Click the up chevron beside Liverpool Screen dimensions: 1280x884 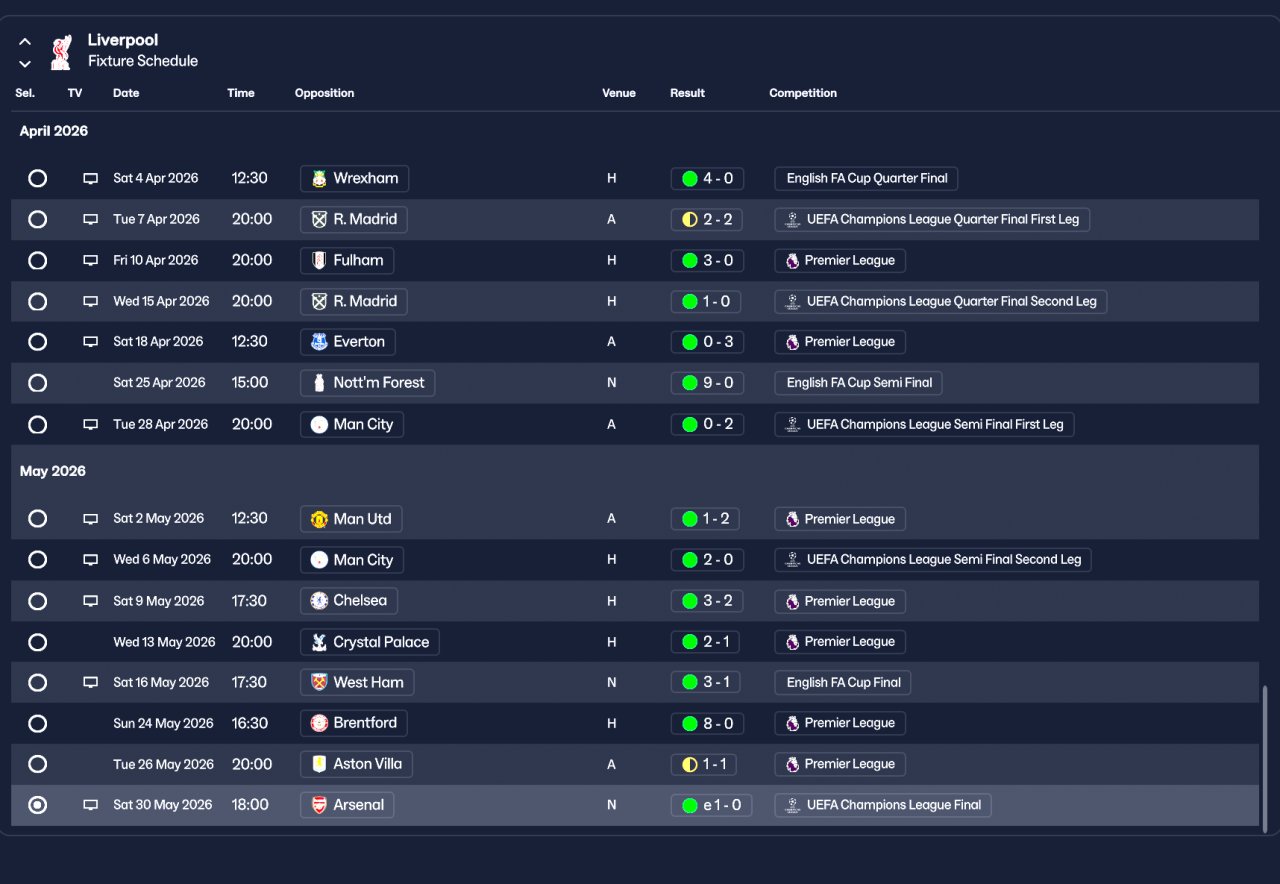pyautogui.click(x=25, y=42)
